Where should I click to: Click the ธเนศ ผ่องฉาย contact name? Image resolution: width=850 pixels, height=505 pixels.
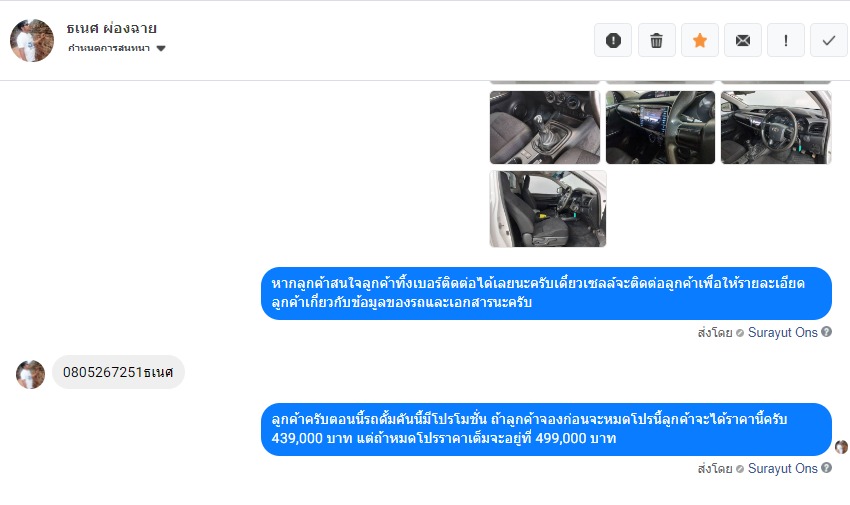112,28
